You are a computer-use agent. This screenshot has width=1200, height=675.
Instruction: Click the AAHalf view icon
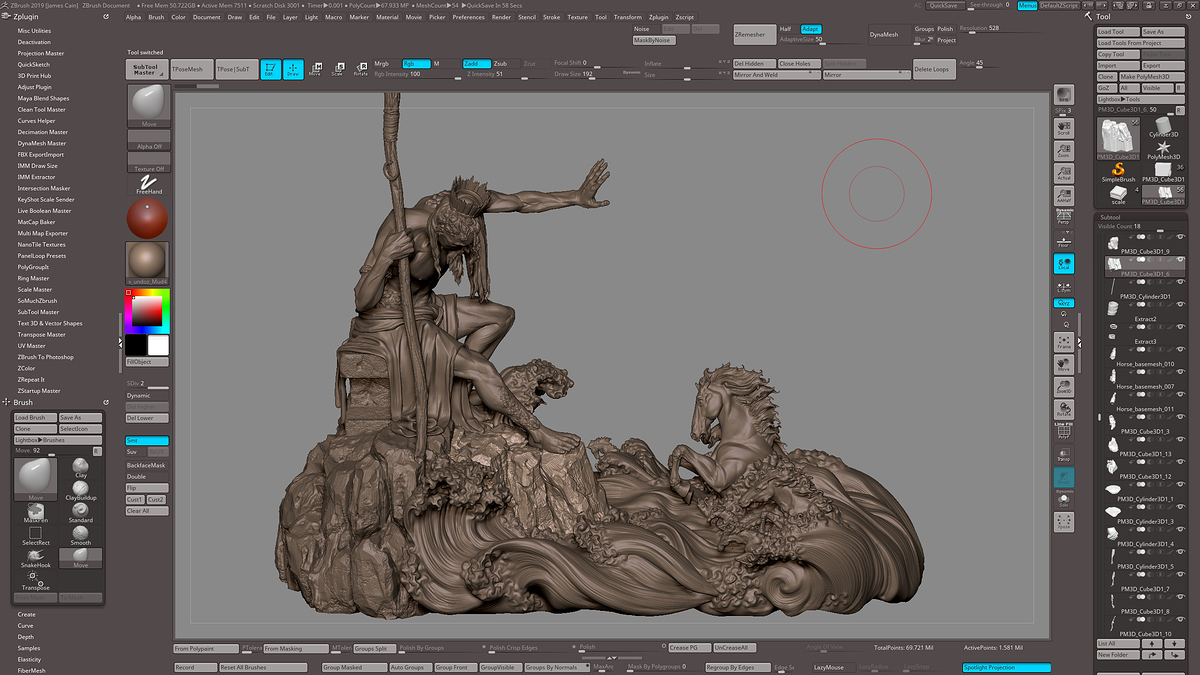(x=1064, y=196)
